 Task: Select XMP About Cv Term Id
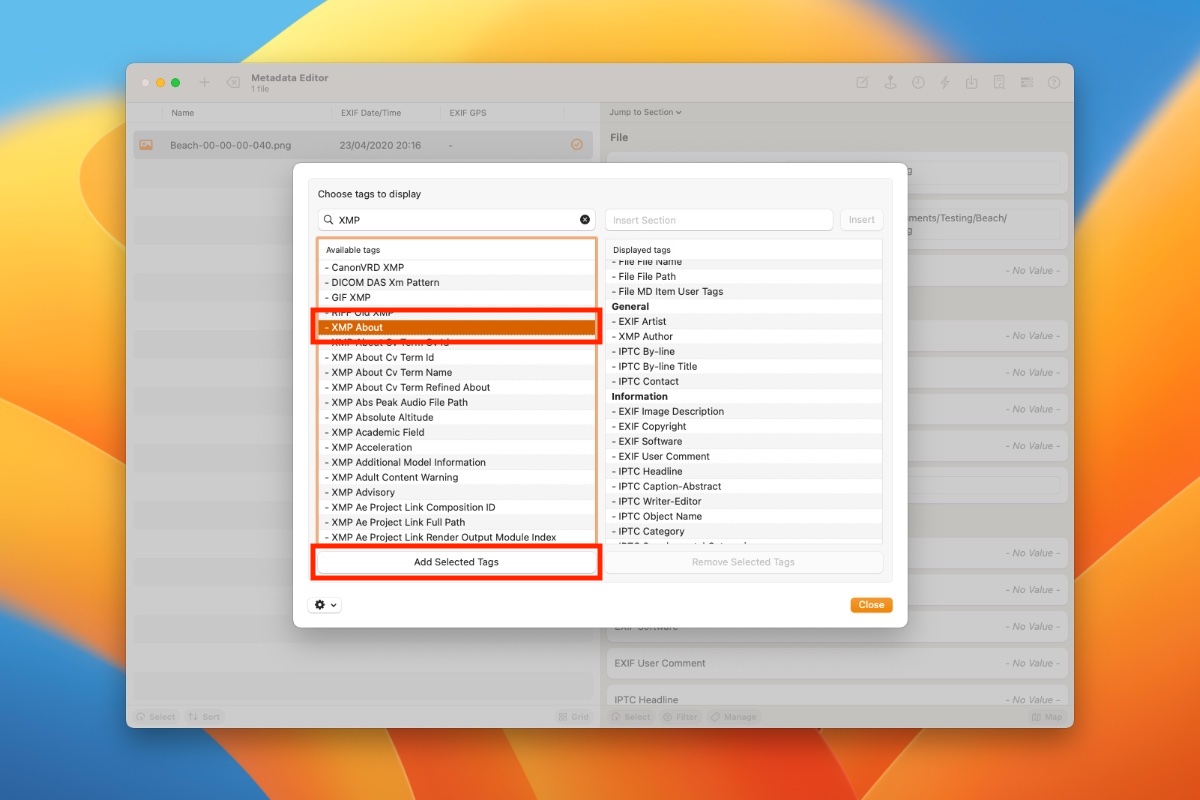(457, 357)
